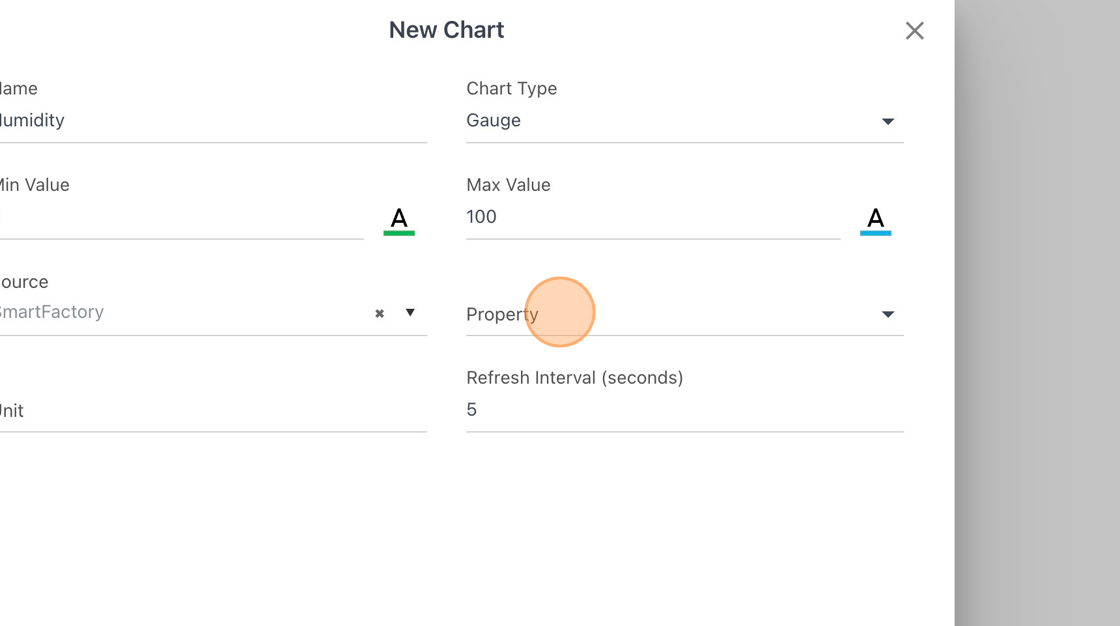This screenshot has width=1120, height=626.
Task: Click the SmartFactory source text
Action: click(52, 312)
